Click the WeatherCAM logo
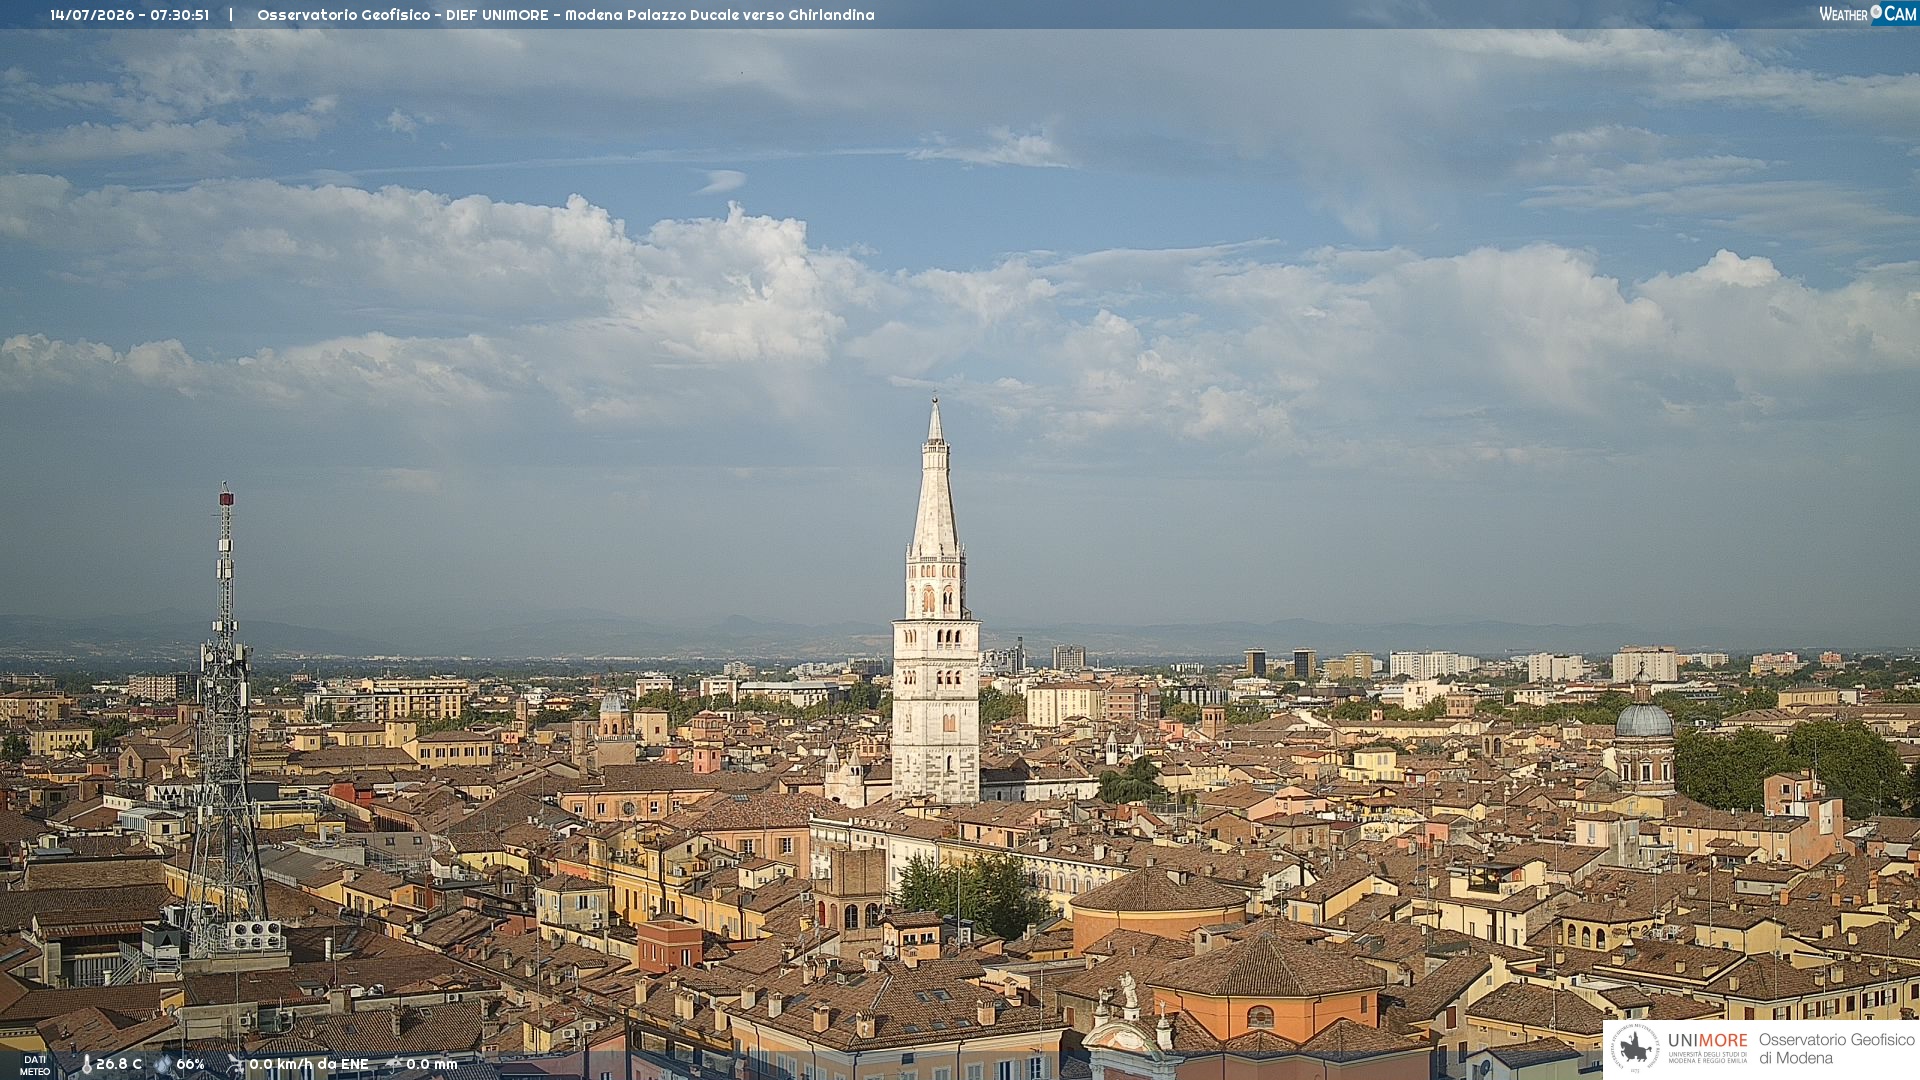 click(1867, 14)
